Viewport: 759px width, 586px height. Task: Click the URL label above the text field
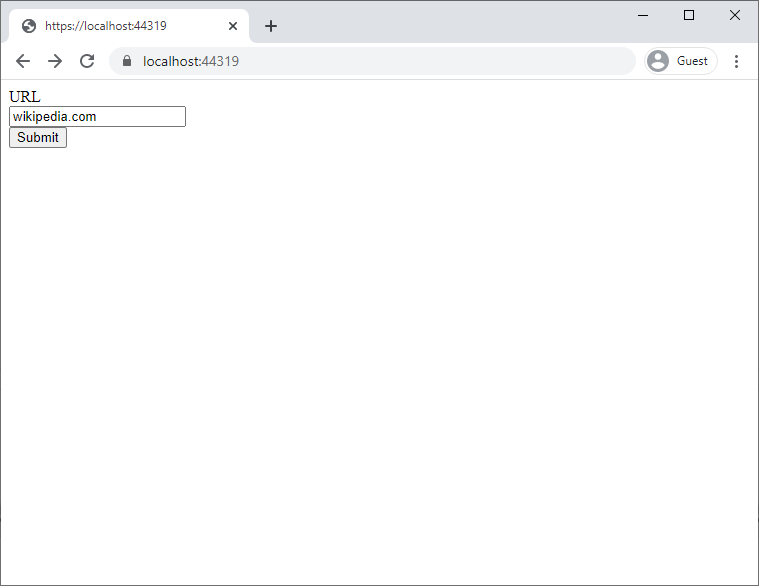[25, 97]
